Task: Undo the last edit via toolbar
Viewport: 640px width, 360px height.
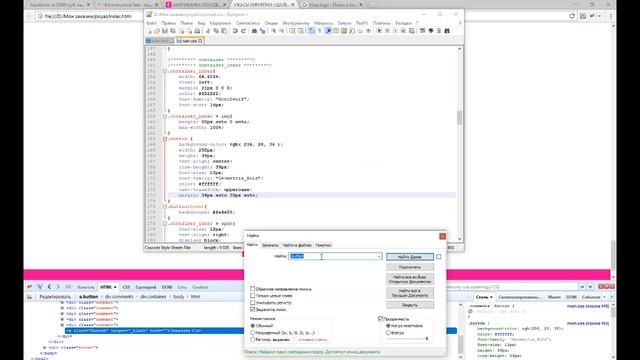Action: [235, 31]
